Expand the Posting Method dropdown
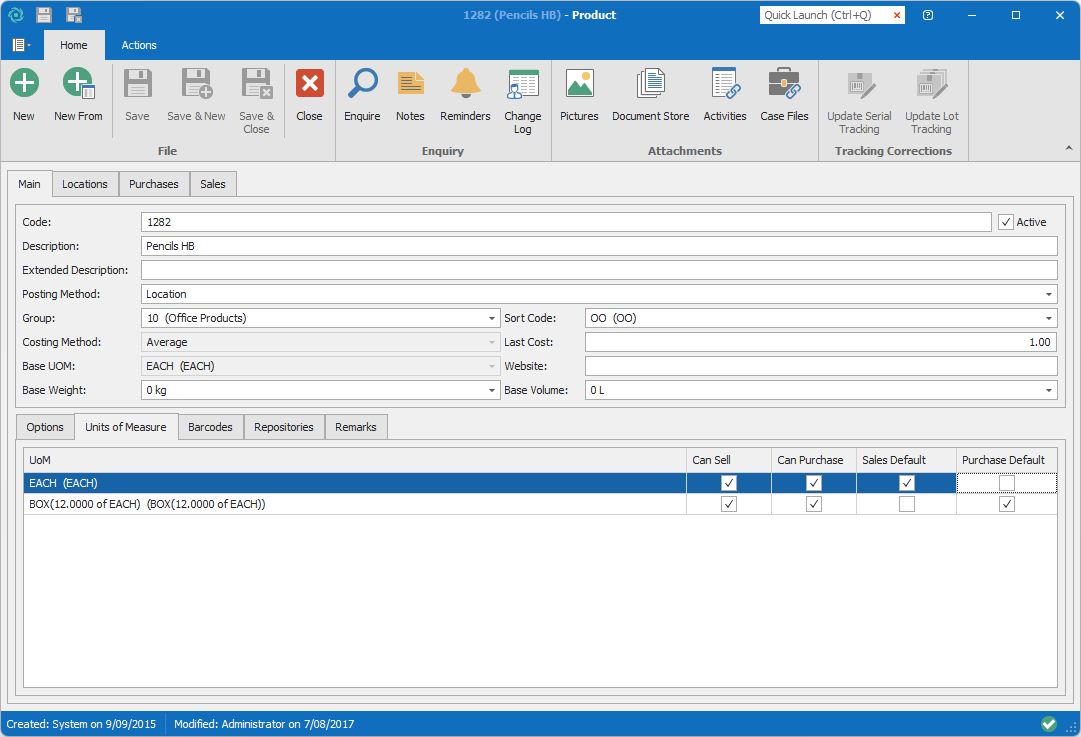The image size is (1081, 737). point(1049,295)
